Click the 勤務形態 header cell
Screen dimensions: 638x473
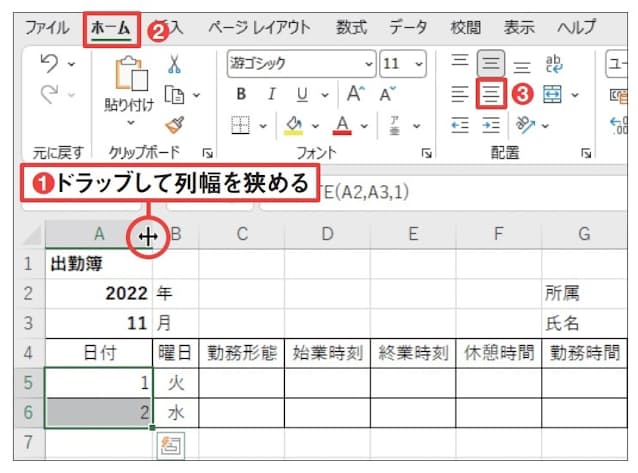242,353
